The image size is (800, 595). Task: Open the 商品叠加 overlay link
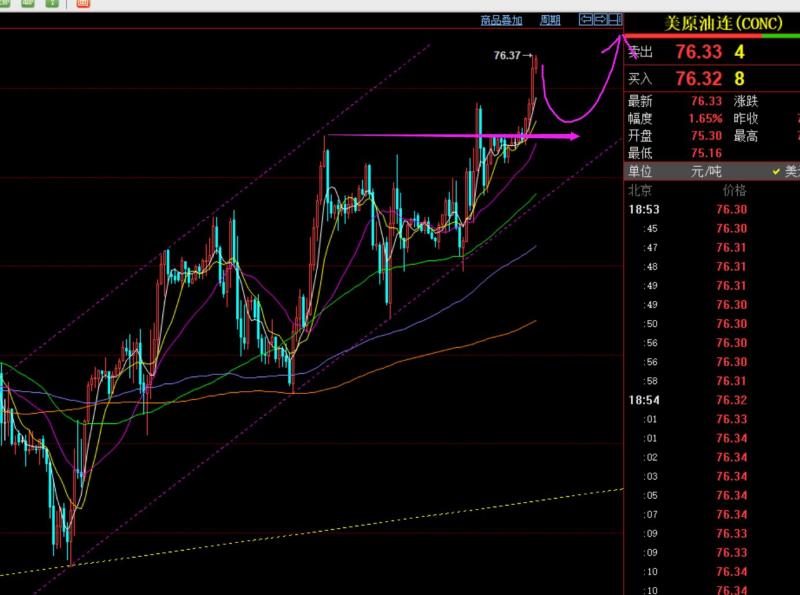pyautogui.click(x=501, y=20)
